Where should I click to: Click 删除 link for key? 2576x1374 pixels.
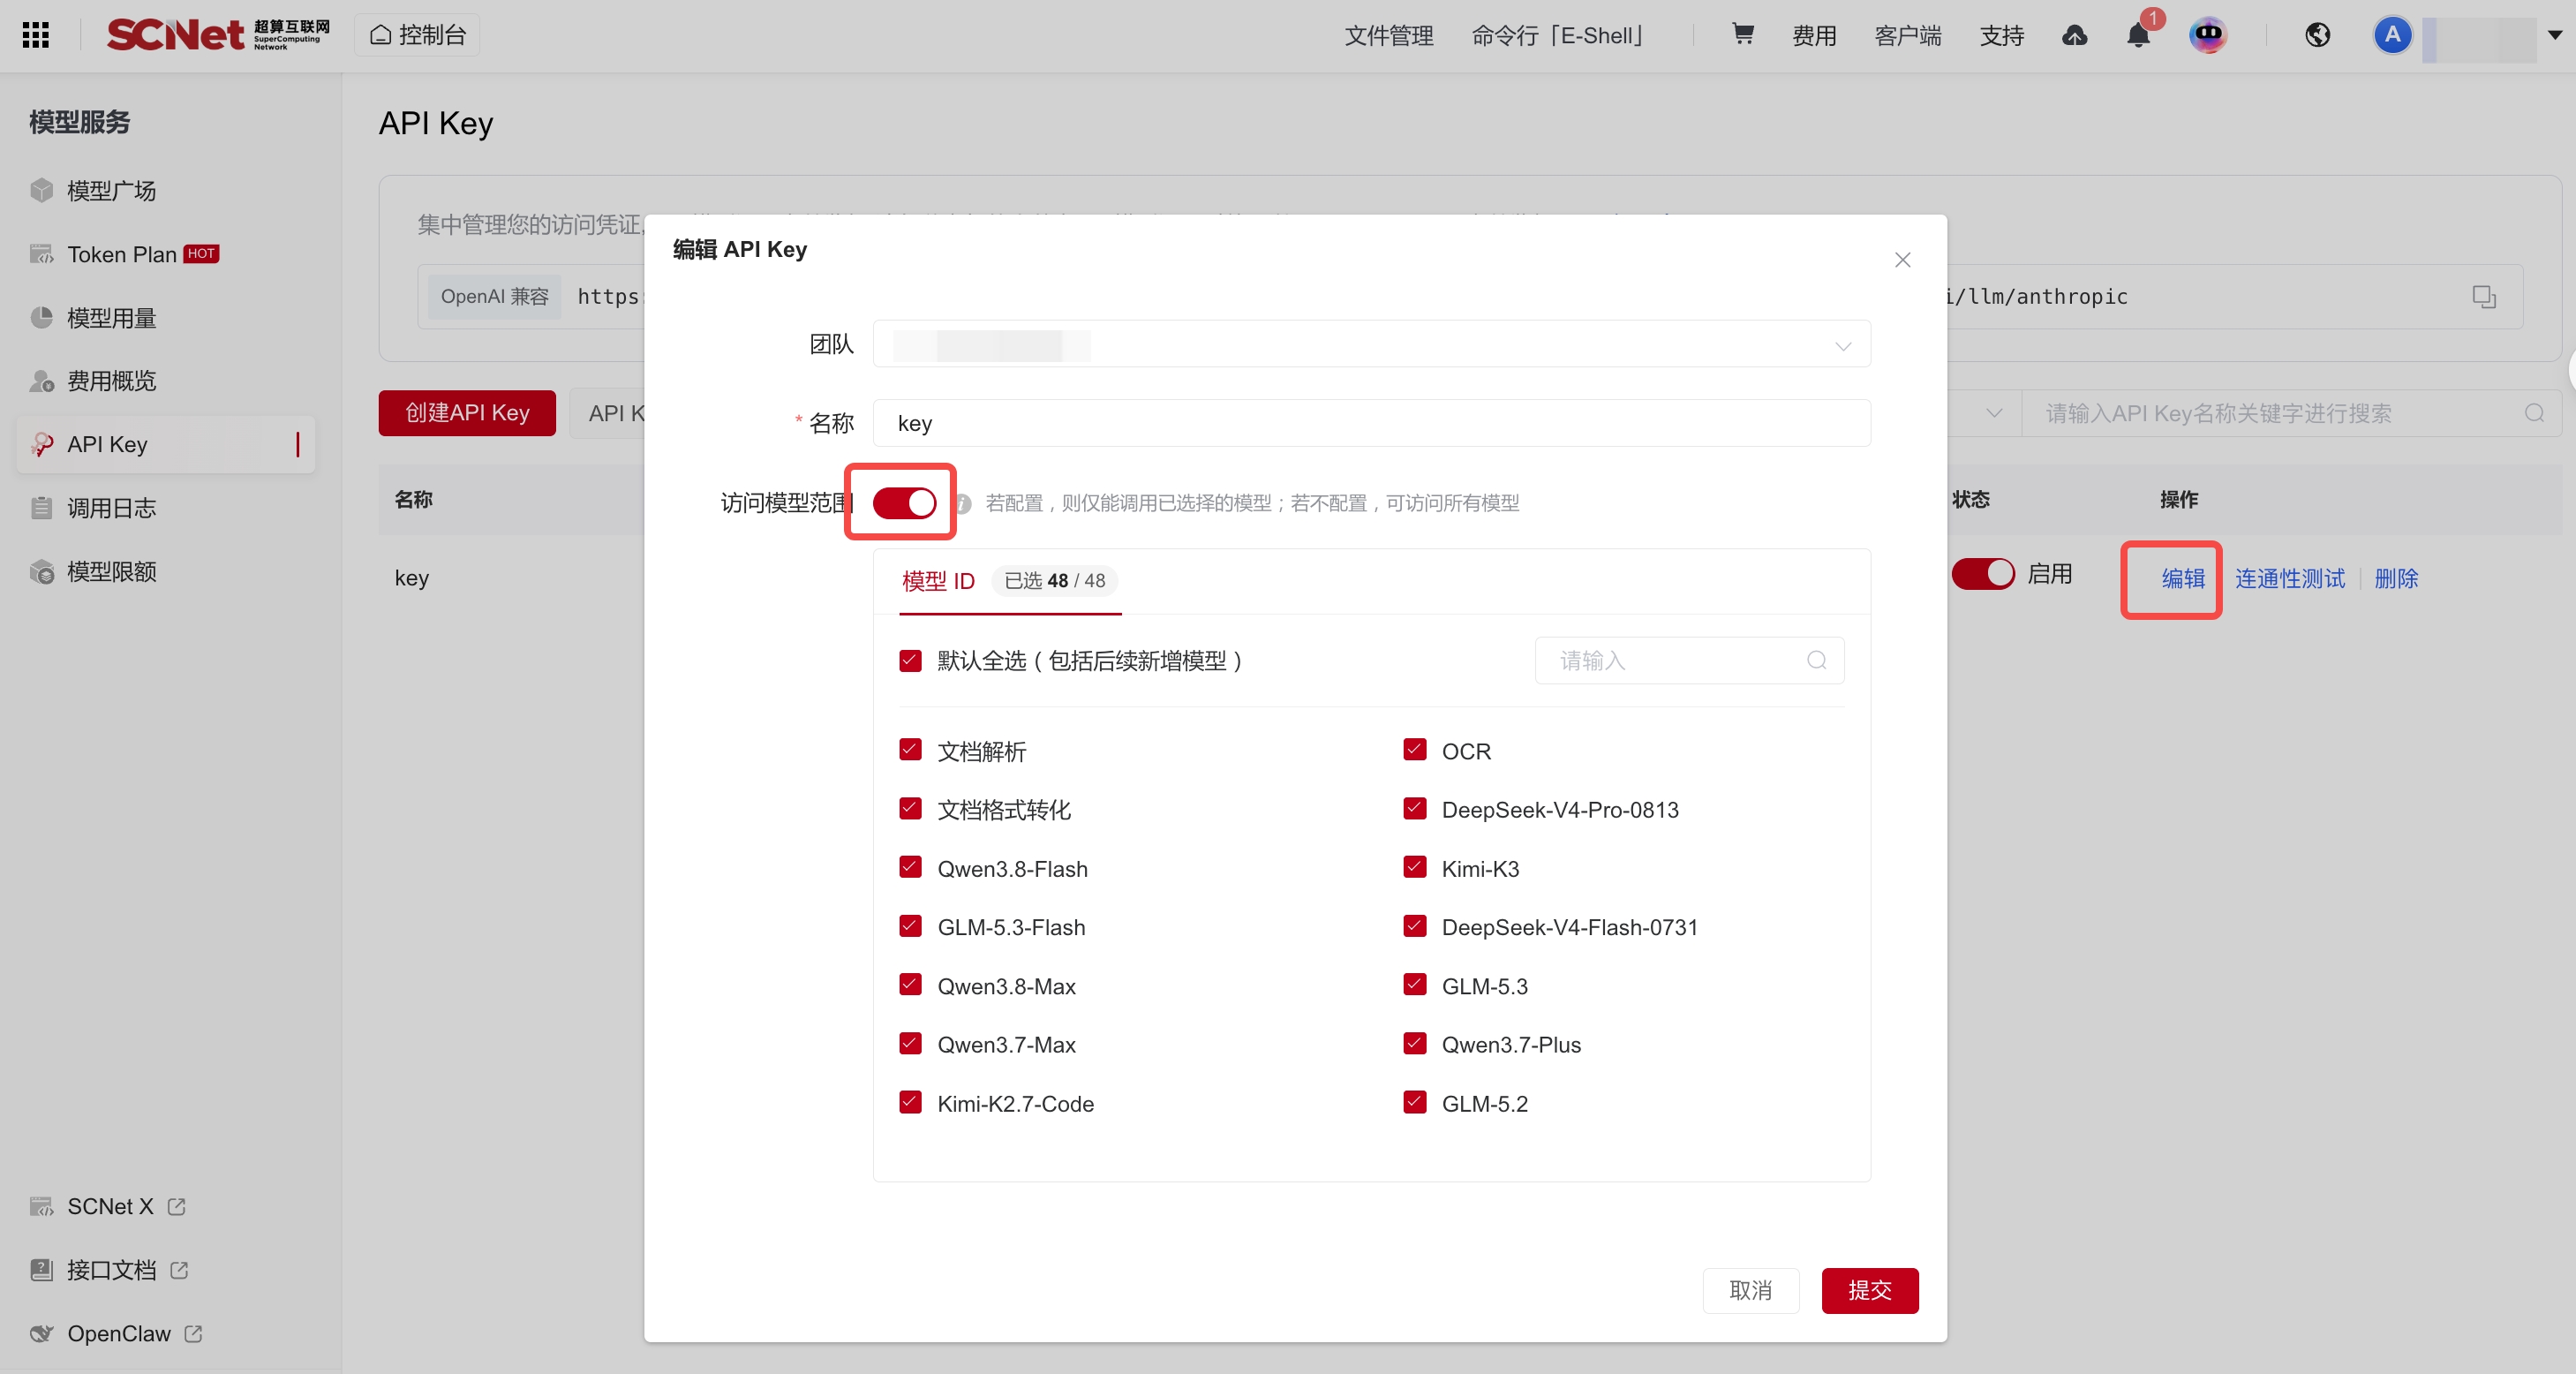point(2396,578)
